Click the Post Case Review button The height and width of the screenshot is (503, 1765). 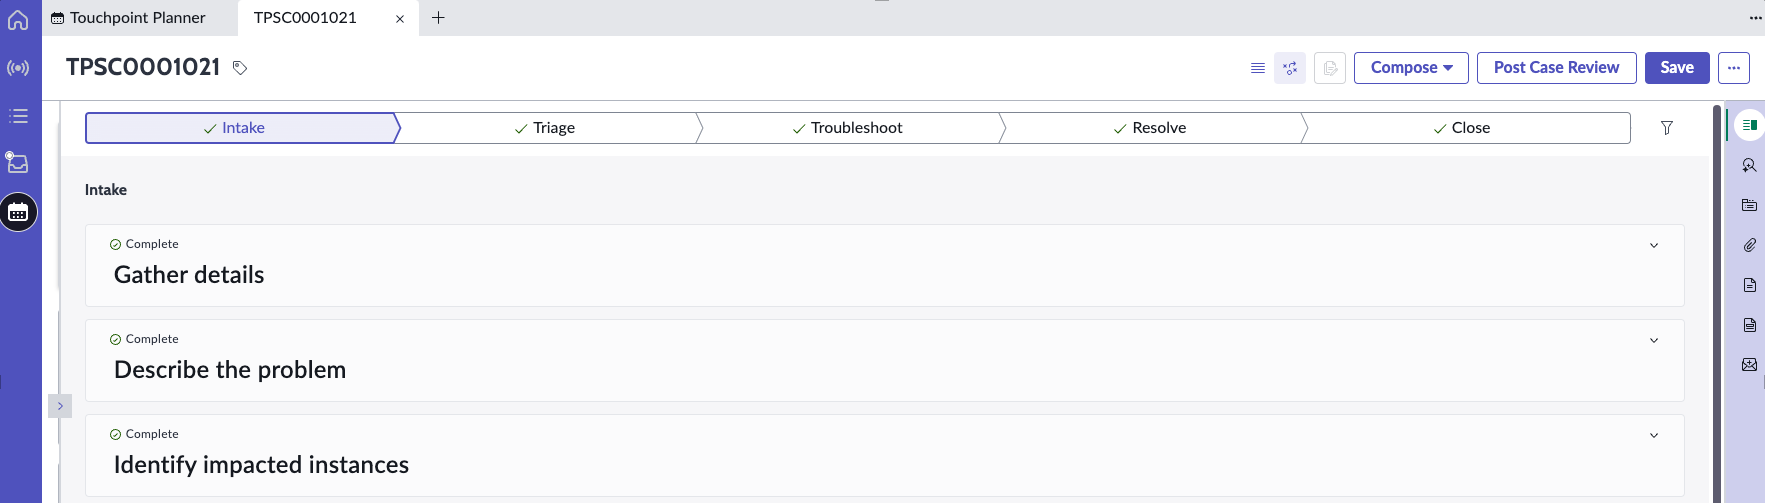pyautogui.click(x=1556, y=68)
